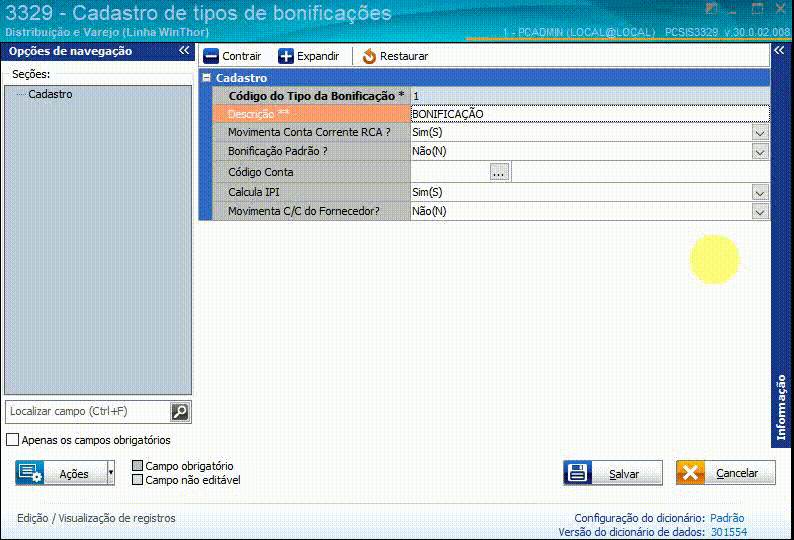Click the Bonificação Padrão ? label
This screenshot has height=540, width=794.
(277, 151)
